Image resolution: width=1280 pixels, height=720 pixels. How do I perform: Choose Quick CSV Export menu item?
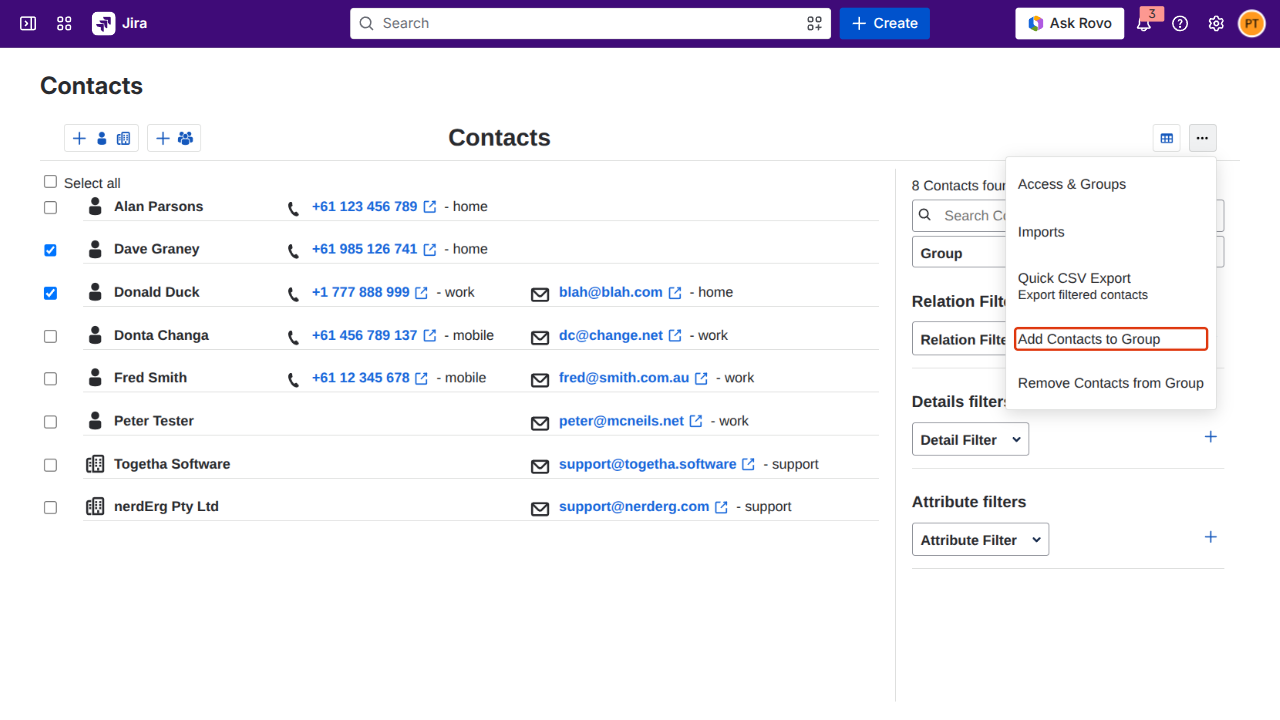coord(1111,286)
